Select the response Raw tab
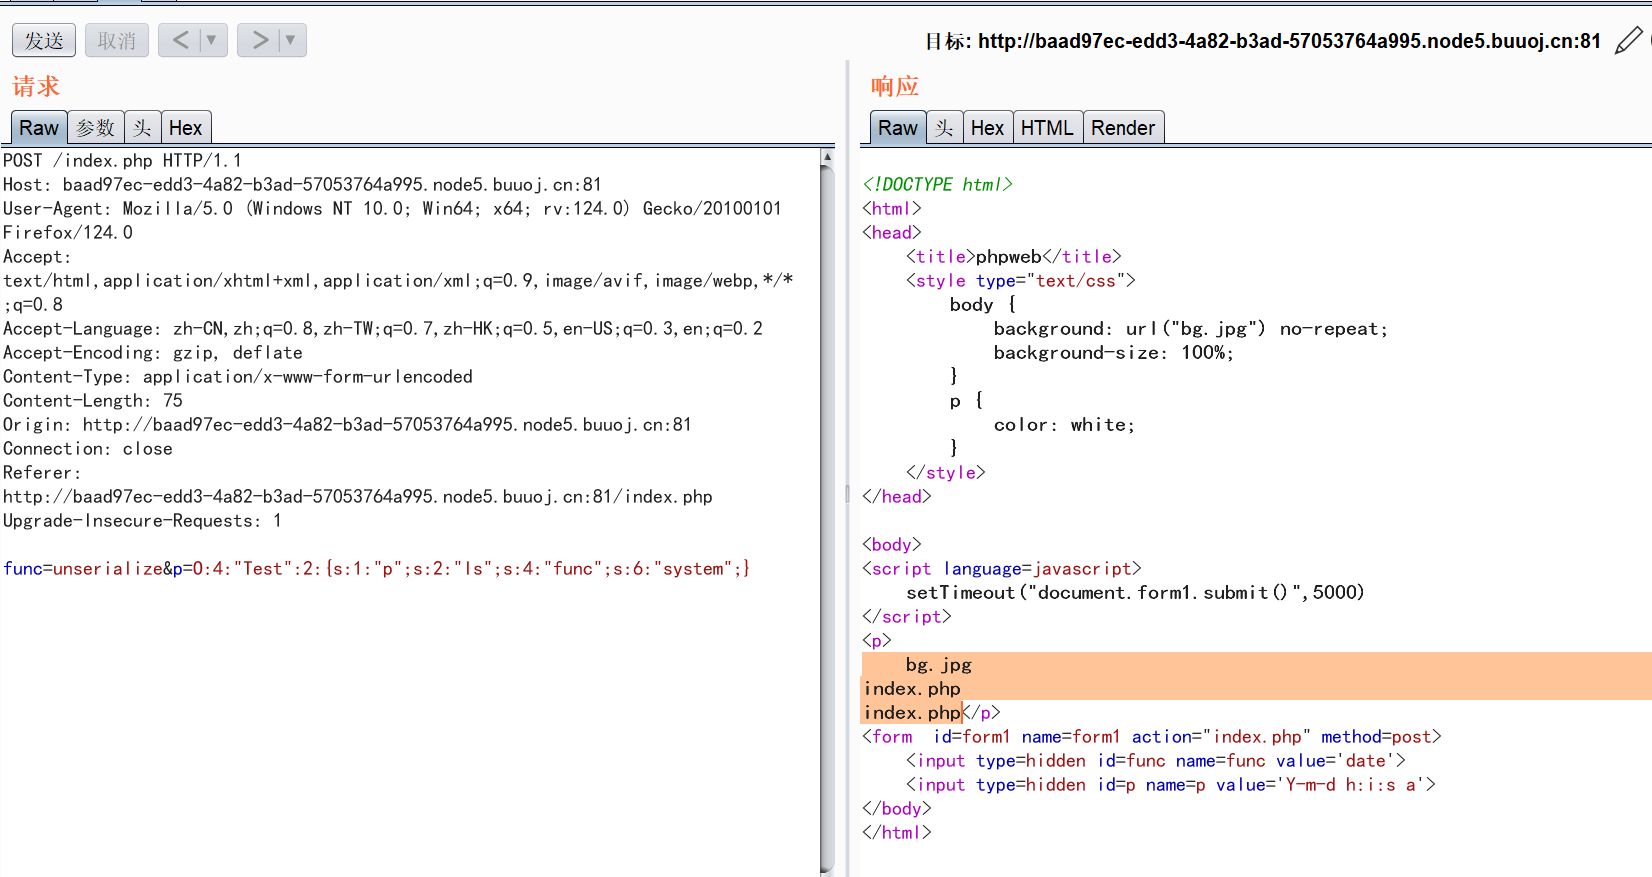The width and height of the screenshot is (1652, 877). [898, 128]
